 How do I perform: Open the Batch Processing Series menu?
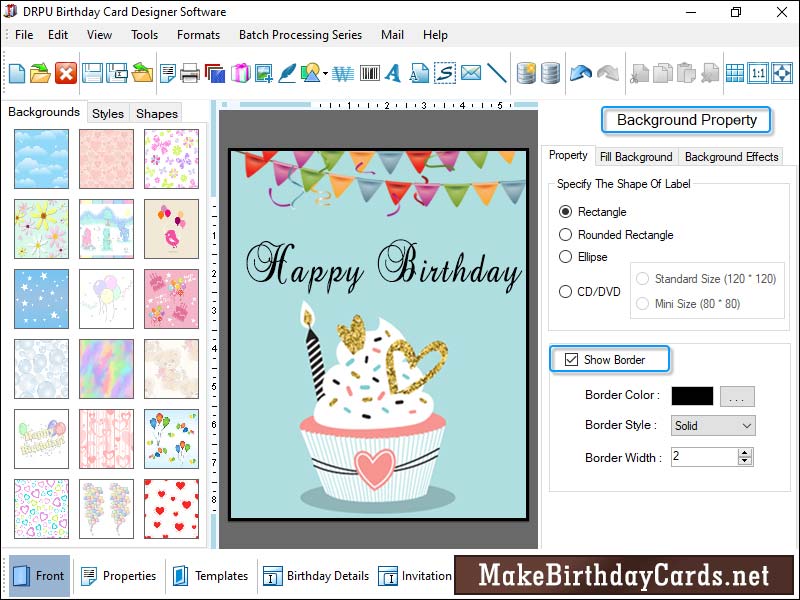click(x=300, y=35)
